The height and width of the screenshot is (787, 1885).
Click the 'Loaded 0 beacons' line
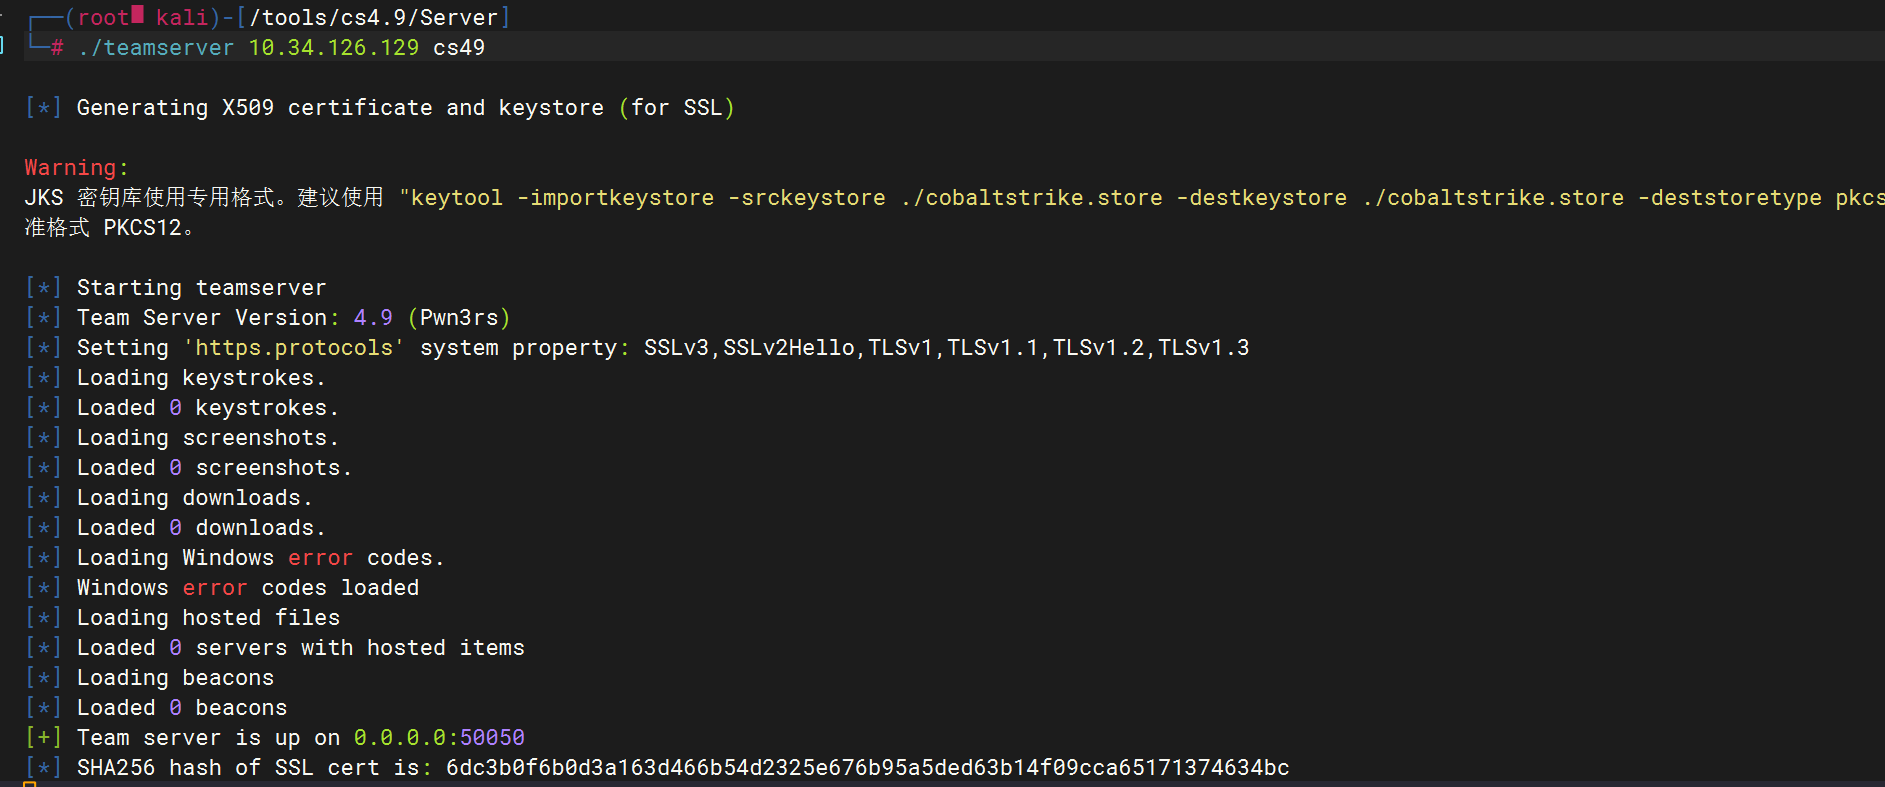182,707
